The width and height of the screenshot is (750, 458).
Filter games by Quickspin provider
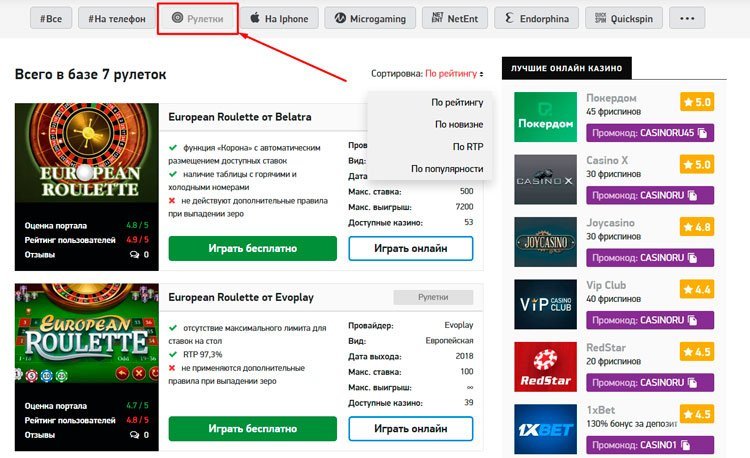click(x=624, y=19)
